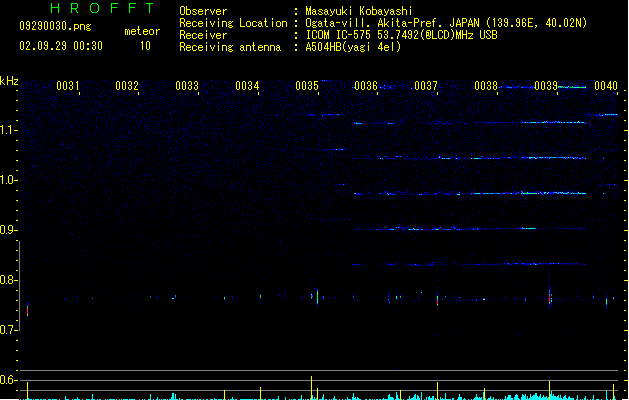This screenshot has height=400, width=629.
Task: Click the Receiver label
Action: pyautogui.click(x=203, y=35)
